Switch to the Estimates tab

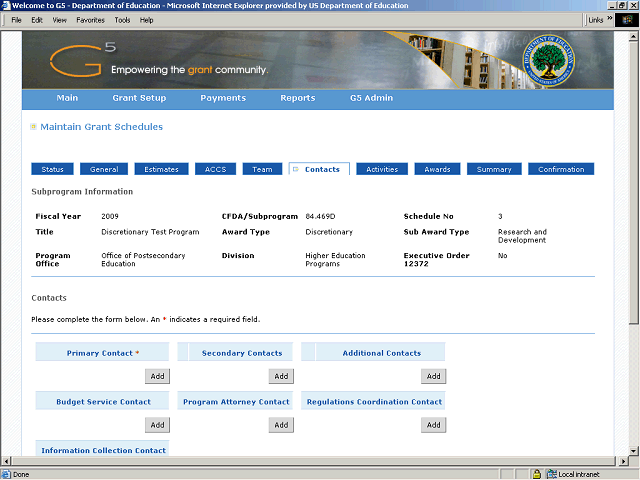click(161, 169)
